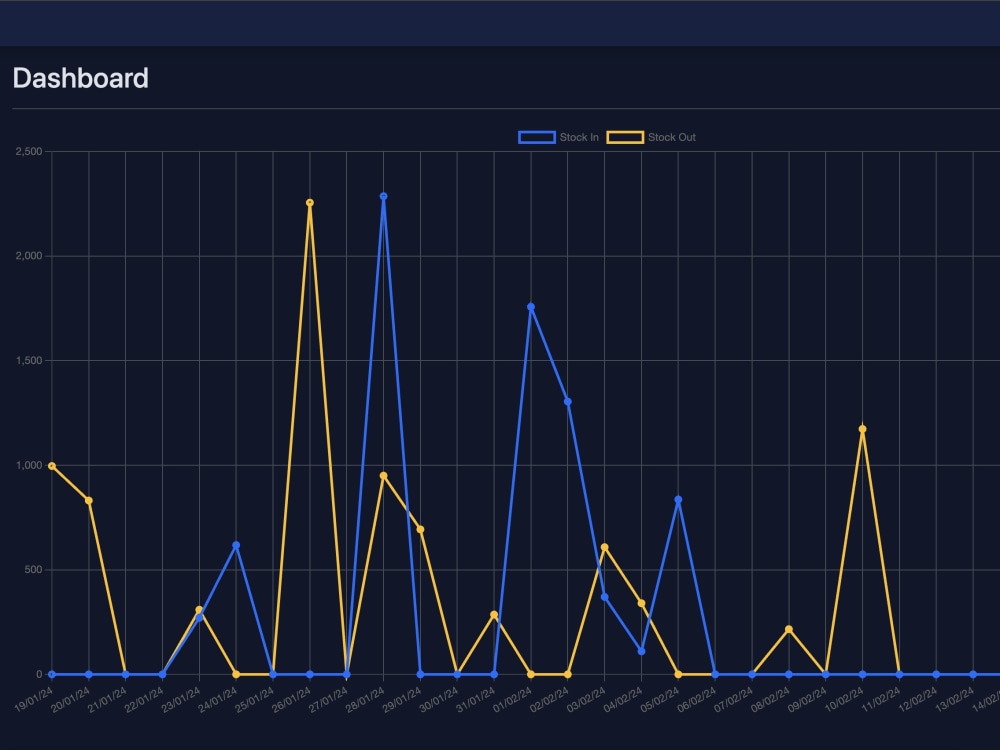This screenshot has width=1000, height=750.
Task: Select Stock In point on 01/02/24
Action: [x=531, y=307]
